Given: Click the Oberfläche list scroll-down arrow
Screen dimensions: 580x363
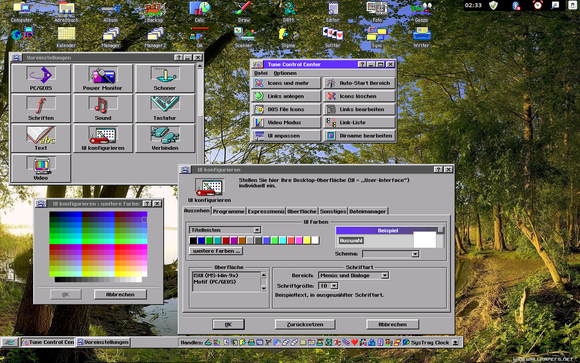Looking at the screenshot, I should (x=263, y=288).
